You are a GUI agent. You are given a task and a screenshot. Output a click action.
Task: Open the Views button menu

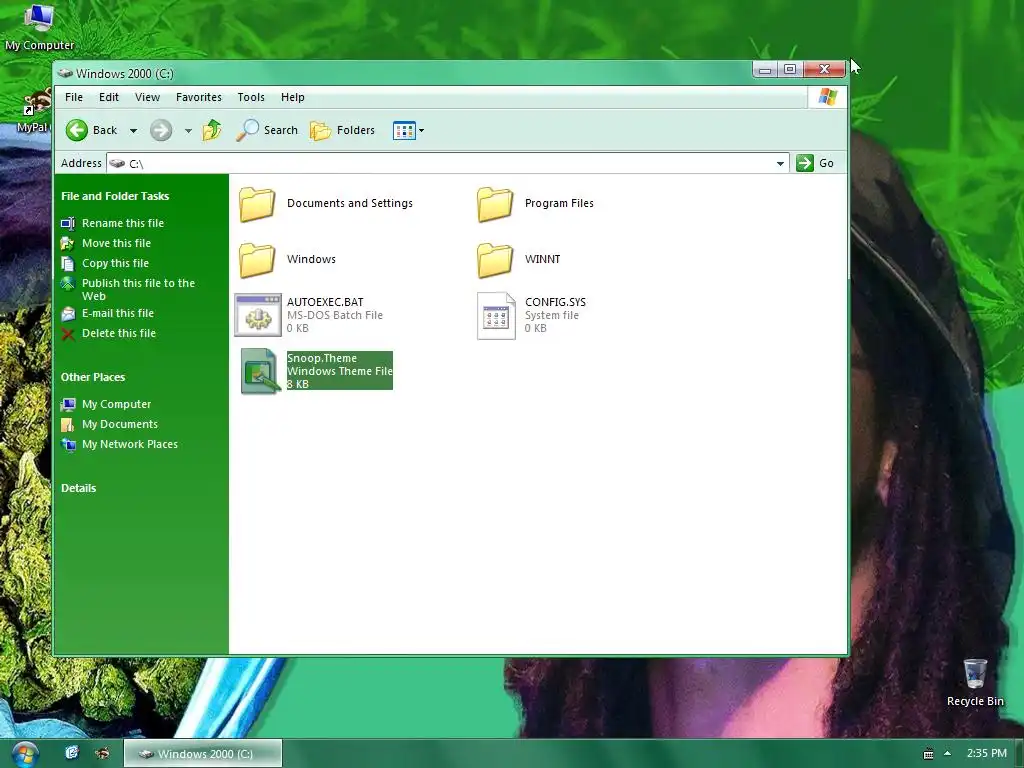pos(408,130)
